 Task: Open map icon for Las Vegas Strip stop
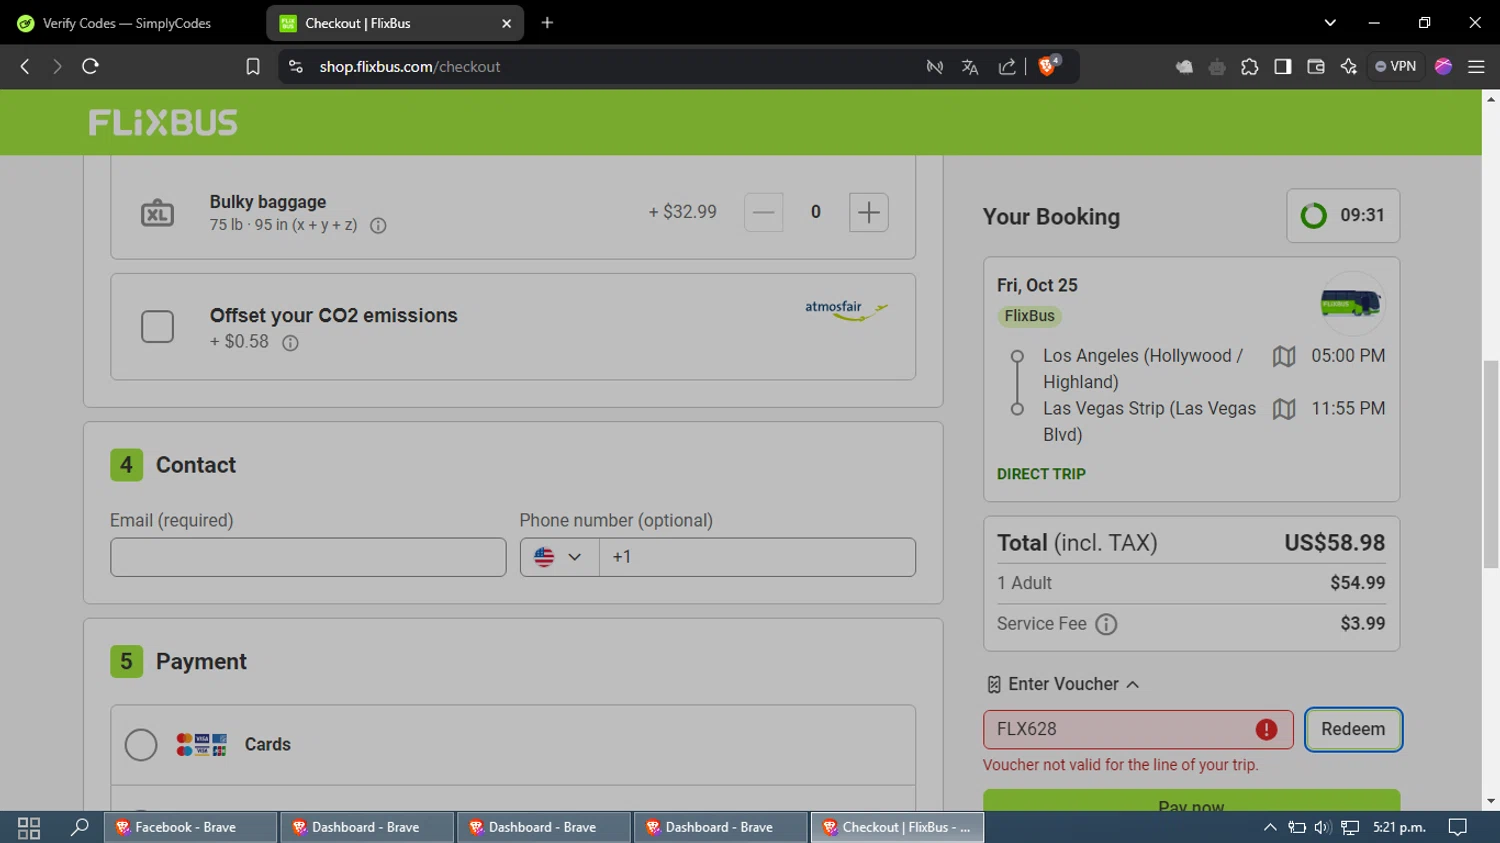click(x=1284, y=409)
